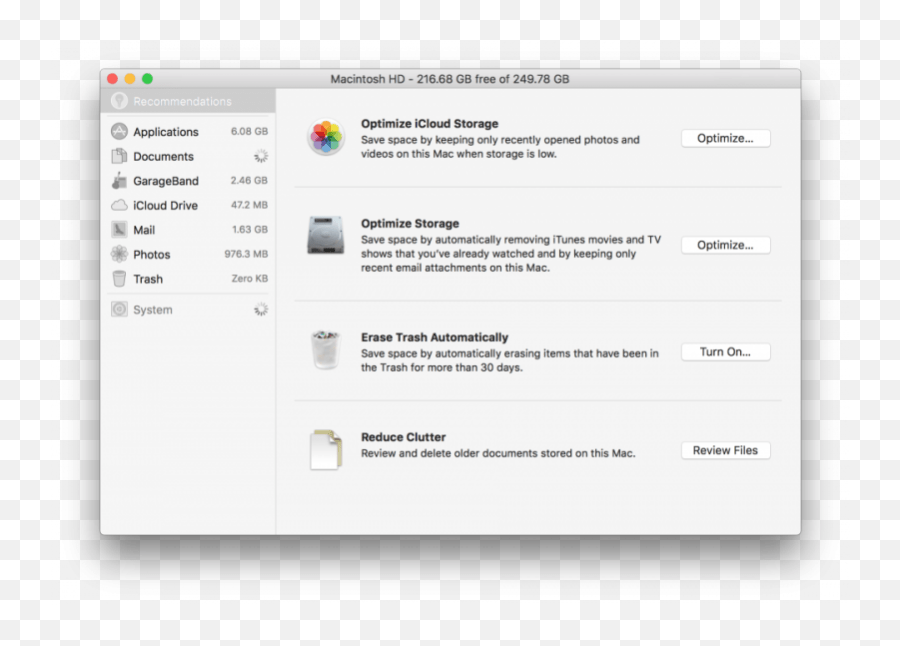Click the Optimize Storage hard drive icon
The height and width of the screenshot is (646, 900).
(325, 237)
